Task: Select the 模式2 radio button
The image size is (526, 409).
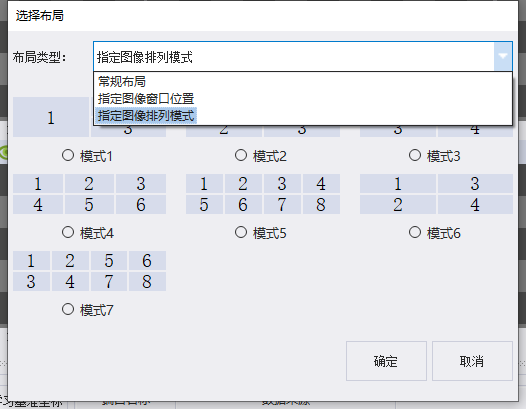Action: click(241, 156)
